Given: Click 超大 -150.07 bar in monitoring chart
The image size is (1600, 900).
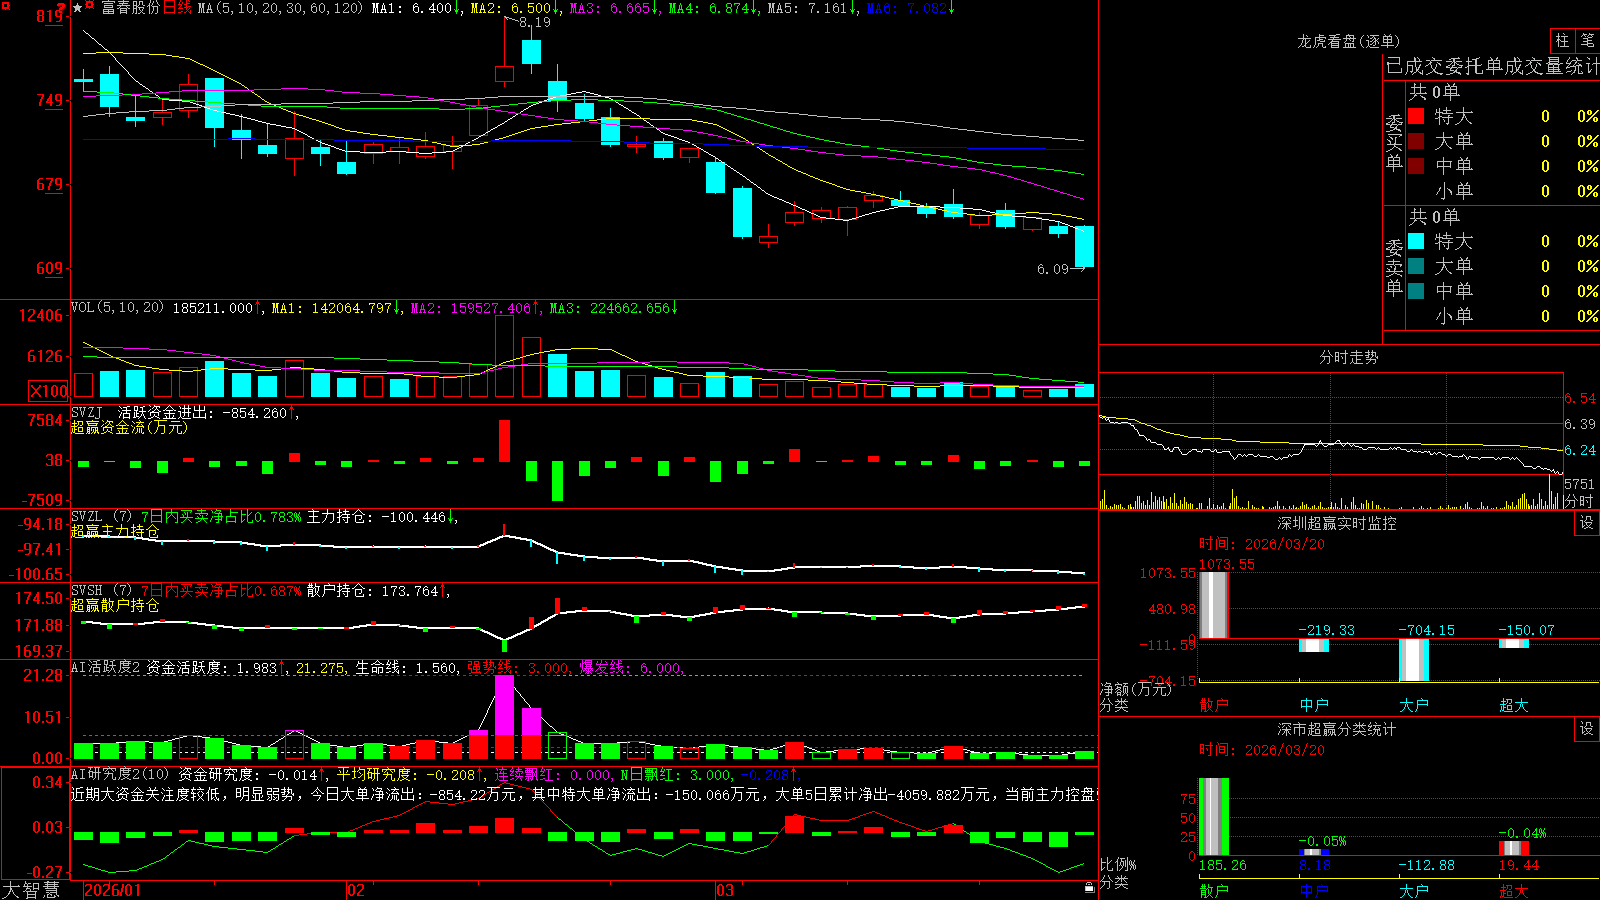Looking at the screenshot, I should (1513, 643).
